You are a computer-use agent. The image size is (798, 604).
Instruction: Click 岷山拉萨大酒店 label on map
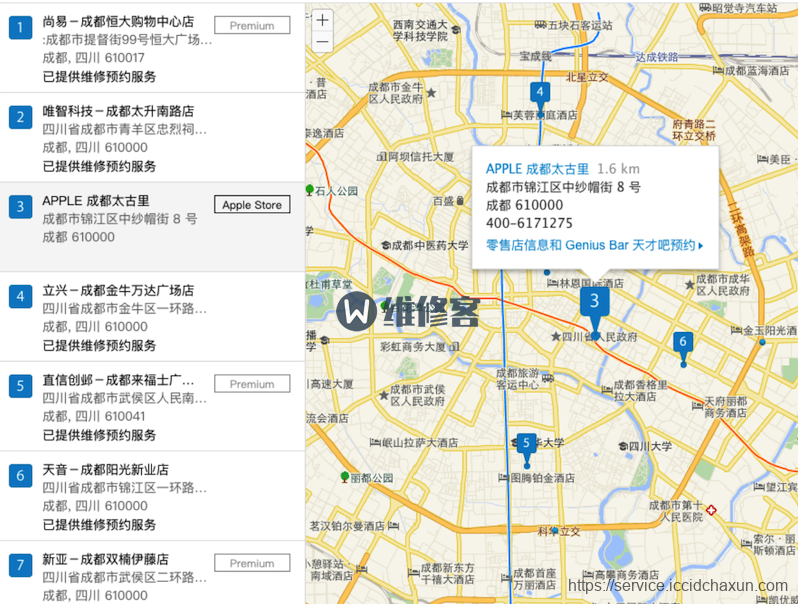pyautogui.click(x=420, y=442)
